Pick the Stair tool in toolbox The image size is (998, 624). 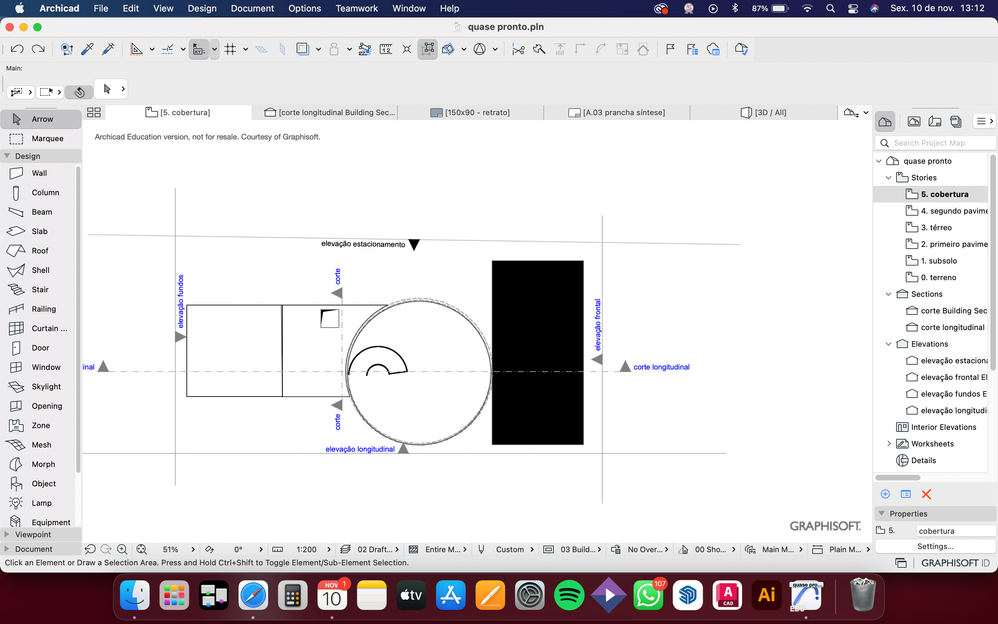[x=38, y=290]
